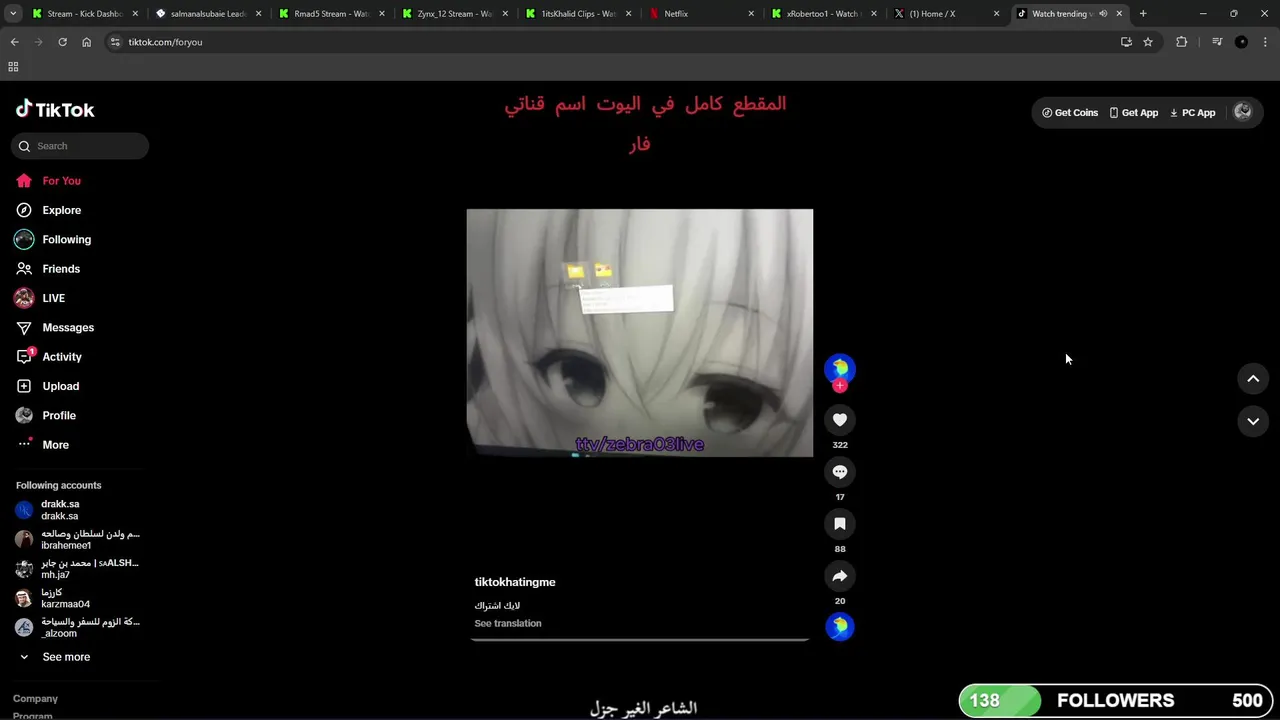The height and width of the screenshot is (720, 1280).
Task: Reload the page
Action: tap(62, 42)
